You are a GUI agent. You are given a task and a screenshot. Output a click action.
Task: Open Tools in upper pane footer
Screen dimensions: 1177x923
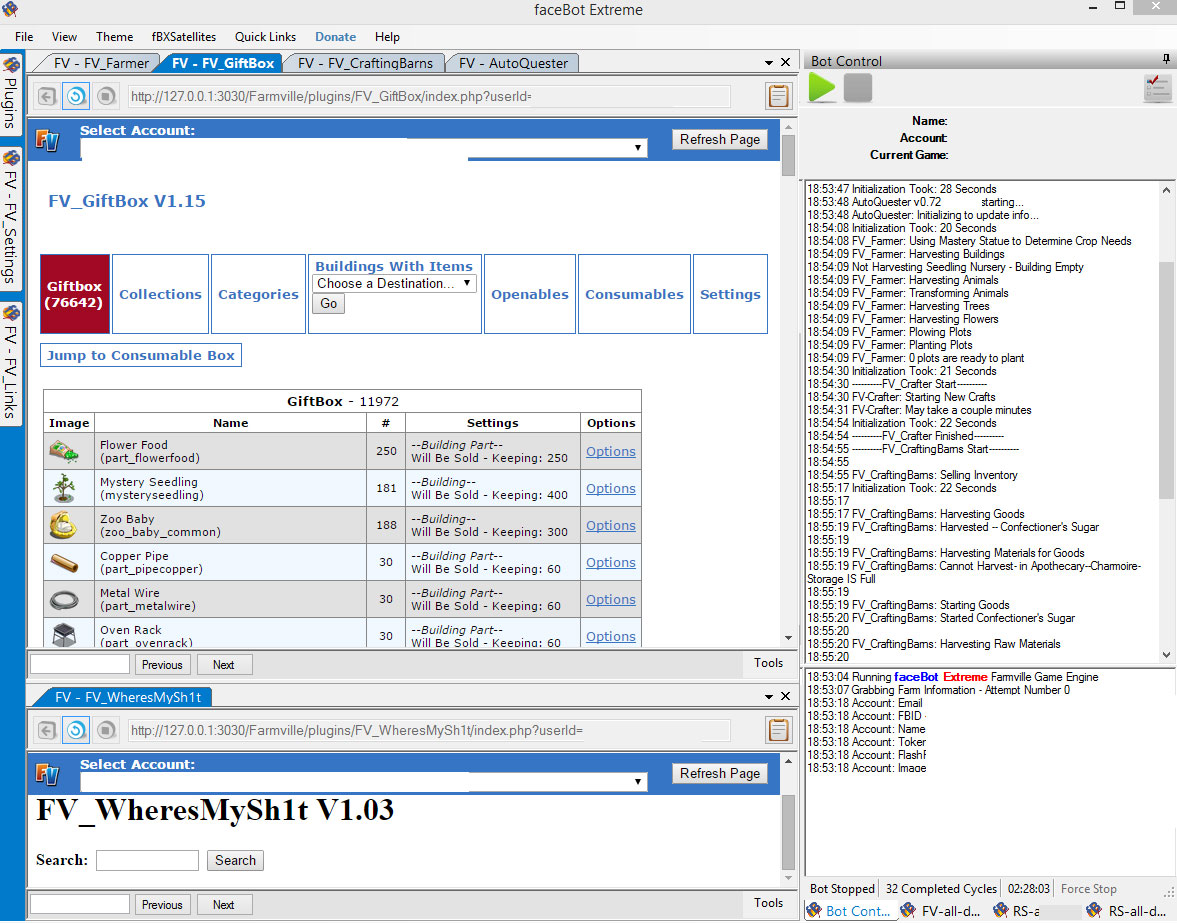tap(768, 663)
